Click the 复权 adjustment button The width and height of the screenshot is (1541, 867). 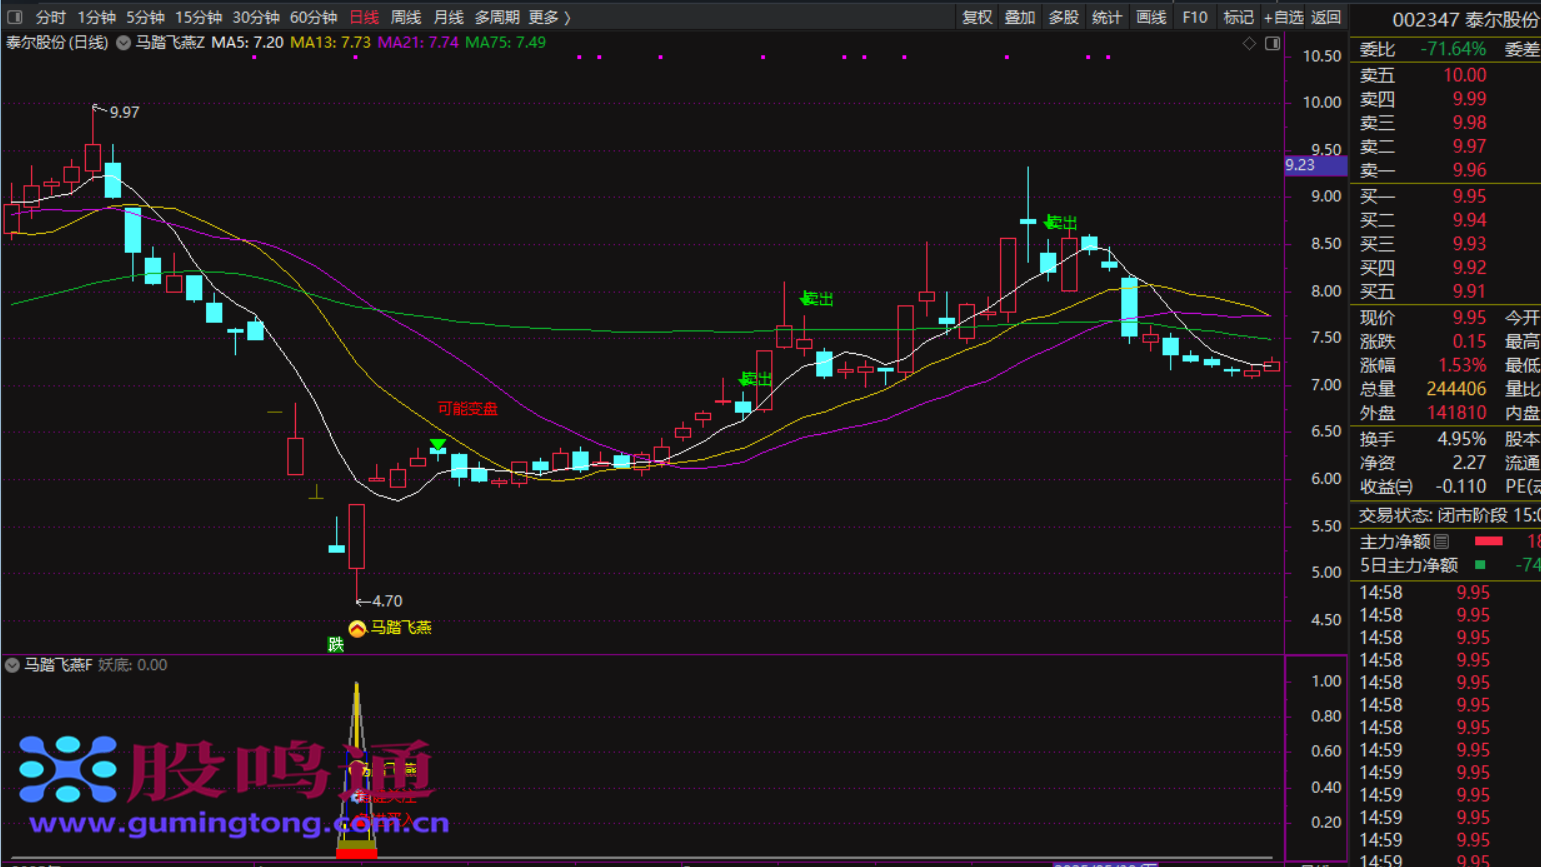(x=976, y=17)
